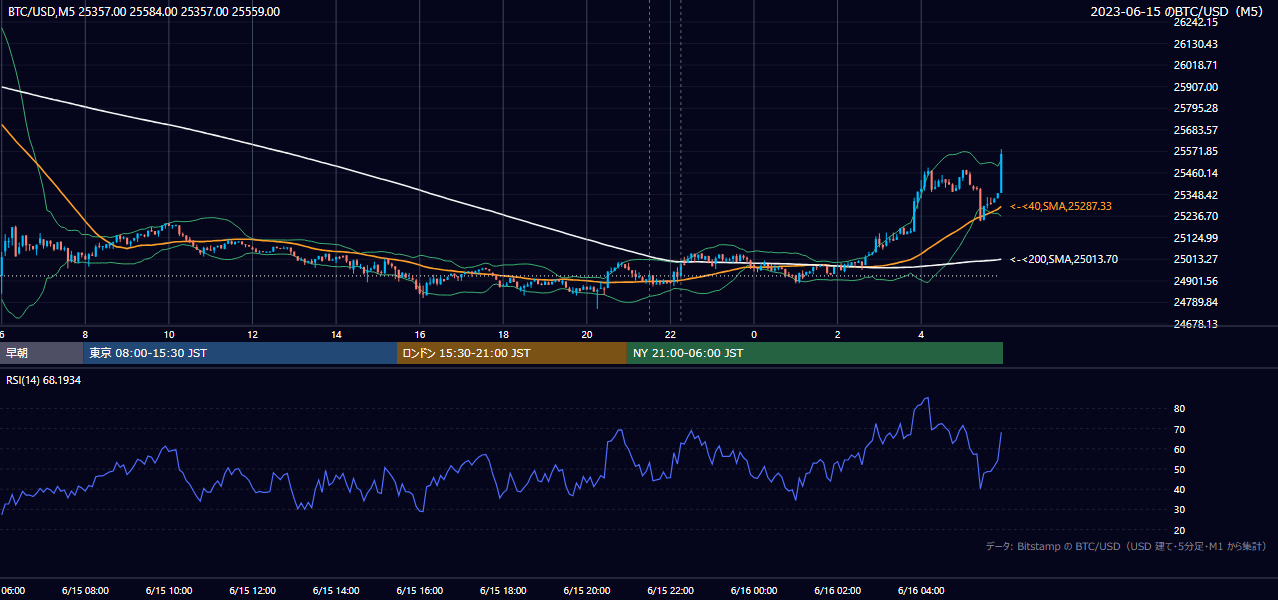Viewport: 1278px width, 600px height.
Task: Click the 6/15 22:00 date label
Action: [x=670, y=591]
